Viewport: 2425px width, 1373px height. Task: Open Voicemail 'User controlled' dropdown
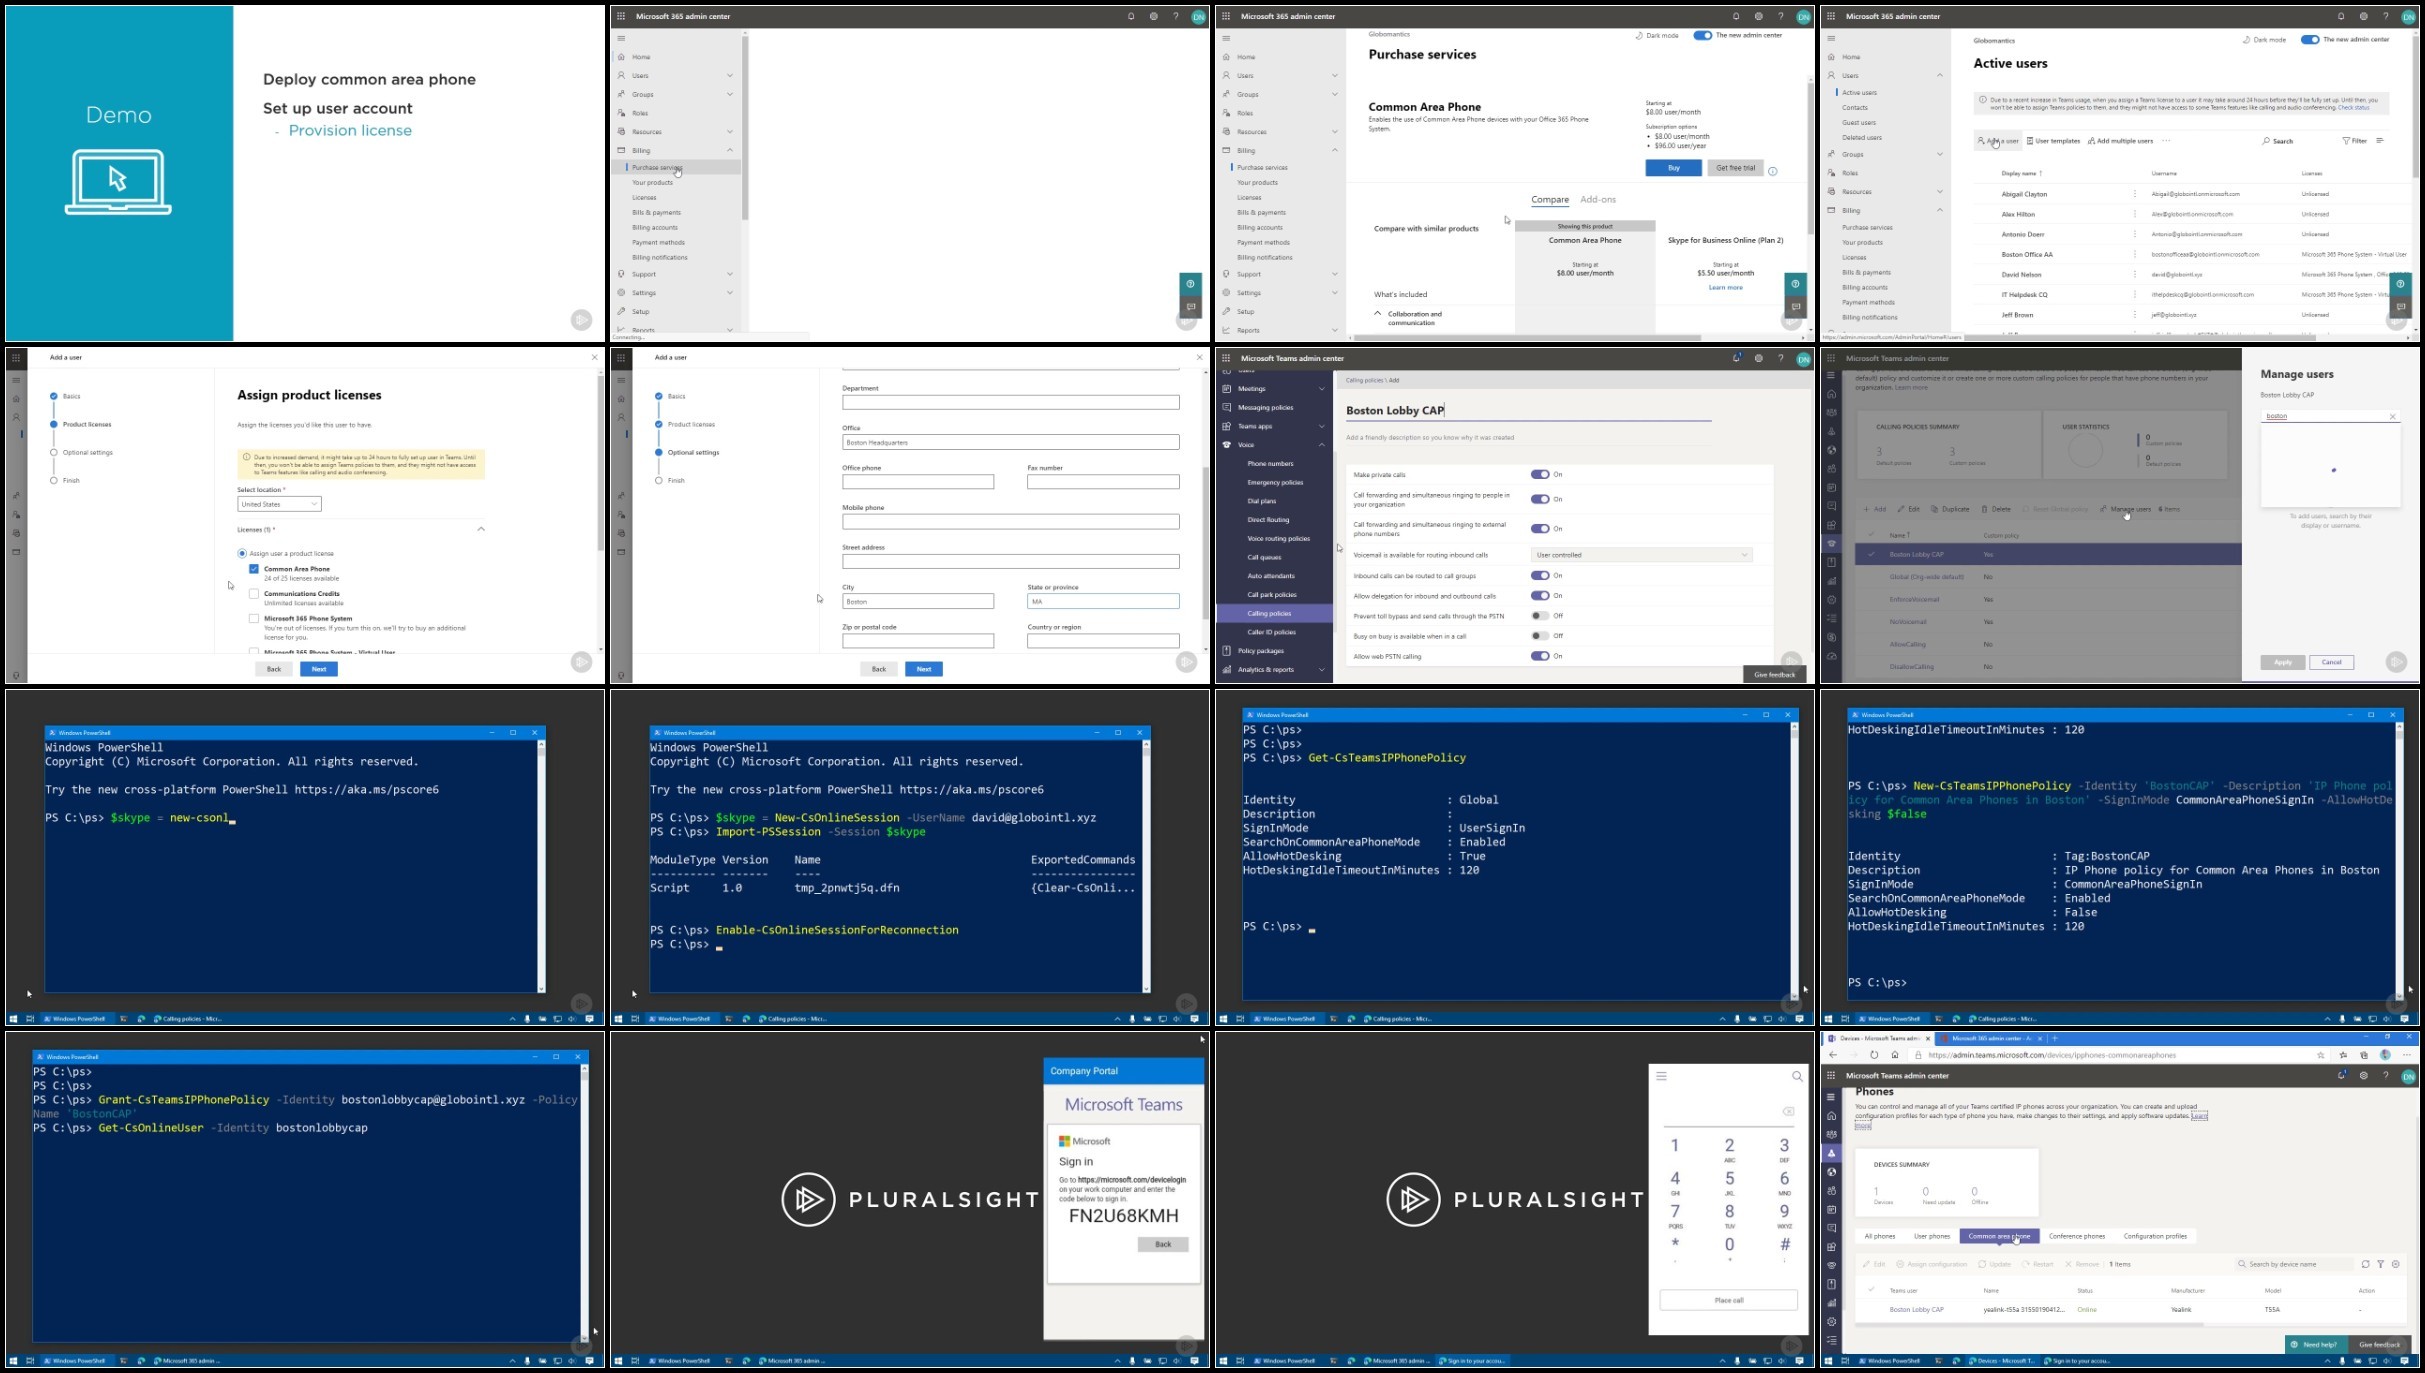(1641, 555)
